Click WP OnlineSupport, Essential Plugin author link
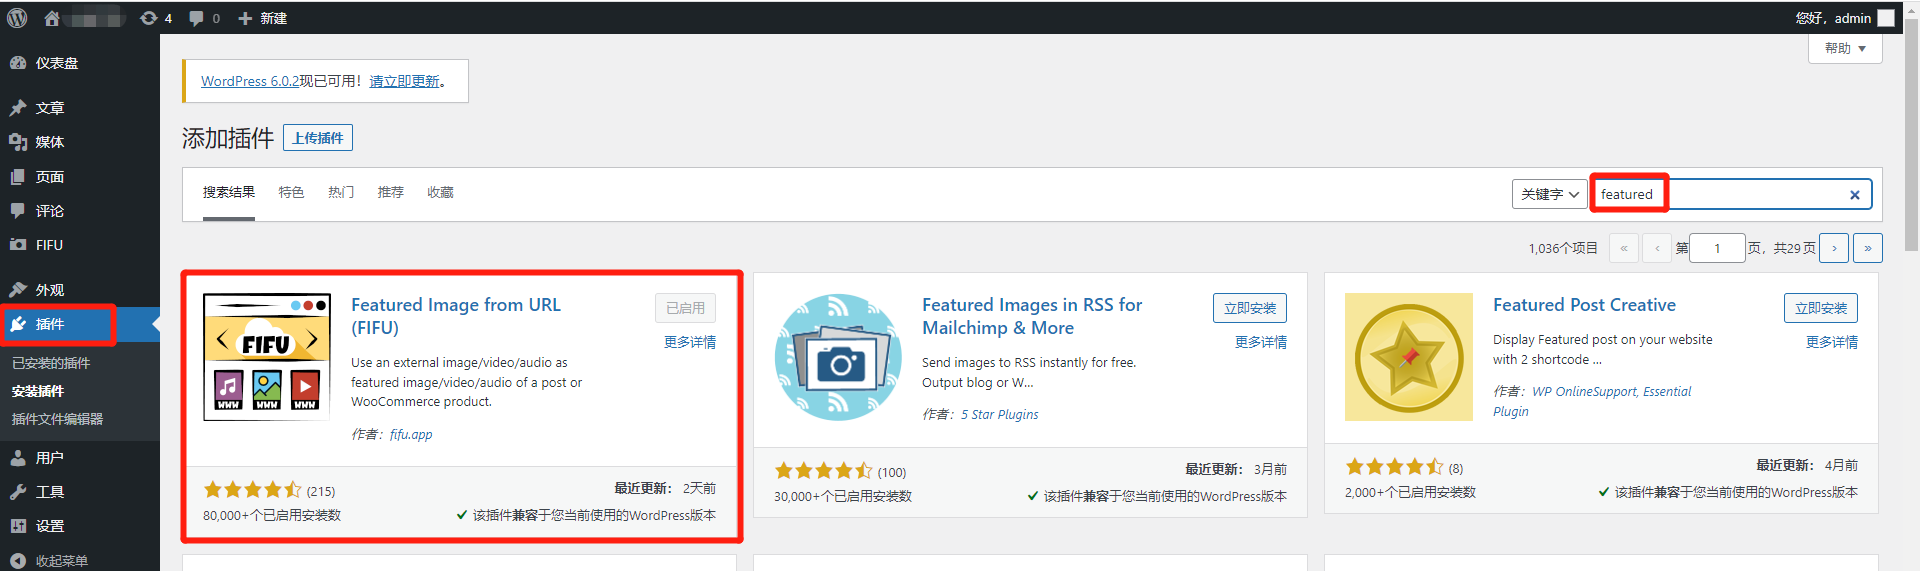This screenshot has height=571, width=1920. [1592, 401]
